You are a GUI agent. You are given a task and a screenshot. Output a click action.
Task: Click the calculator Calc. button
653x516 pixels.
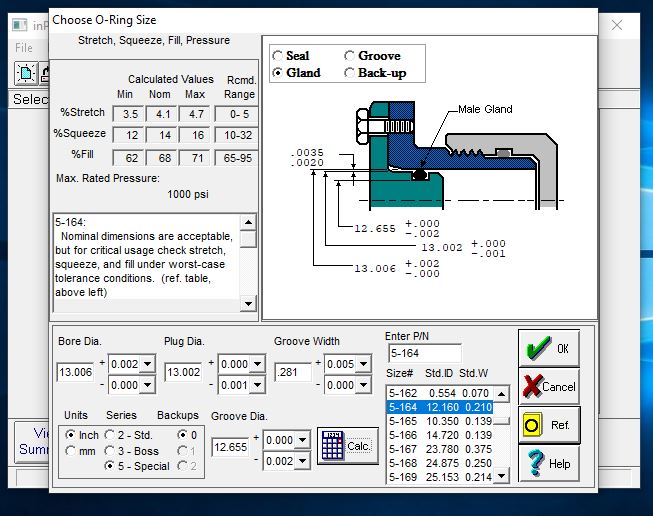[x=348, y=446]
